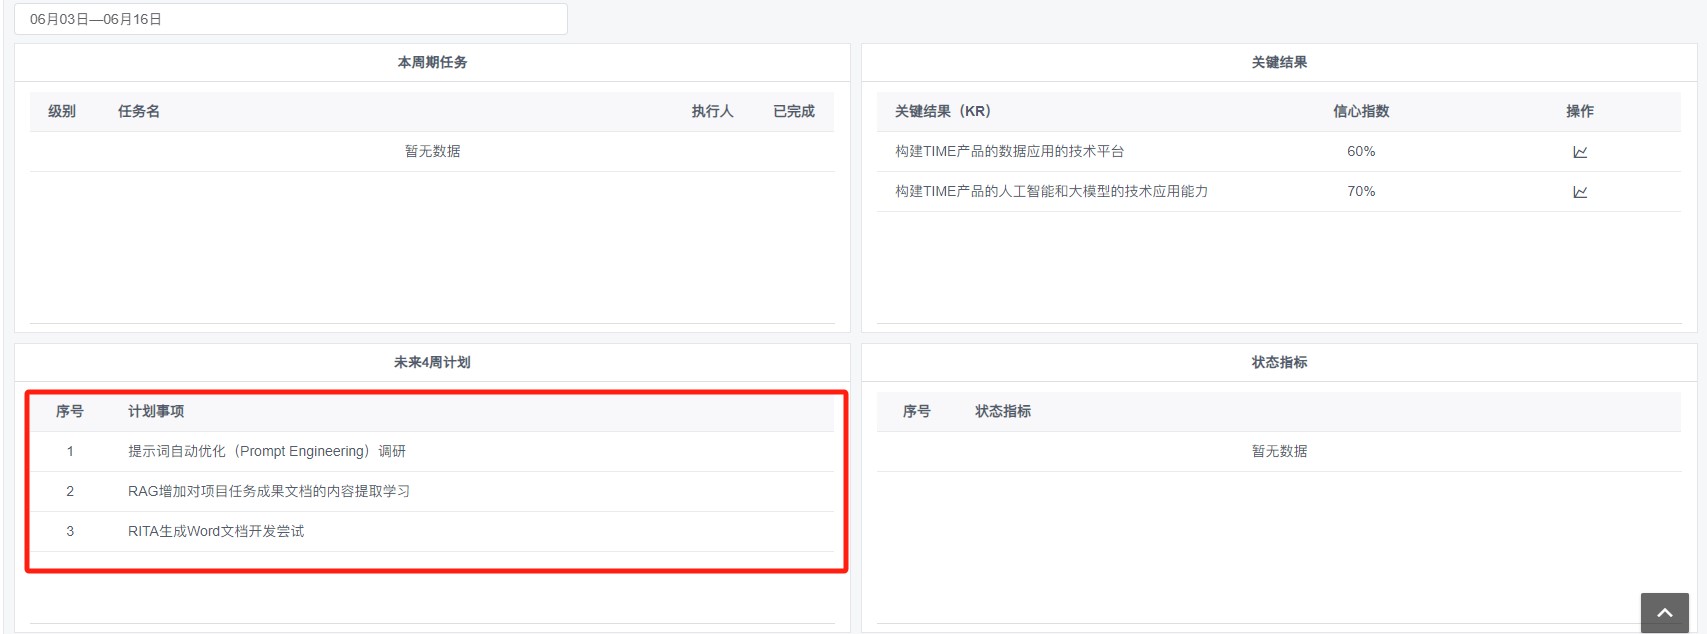Click the 级别 column header

62,111
